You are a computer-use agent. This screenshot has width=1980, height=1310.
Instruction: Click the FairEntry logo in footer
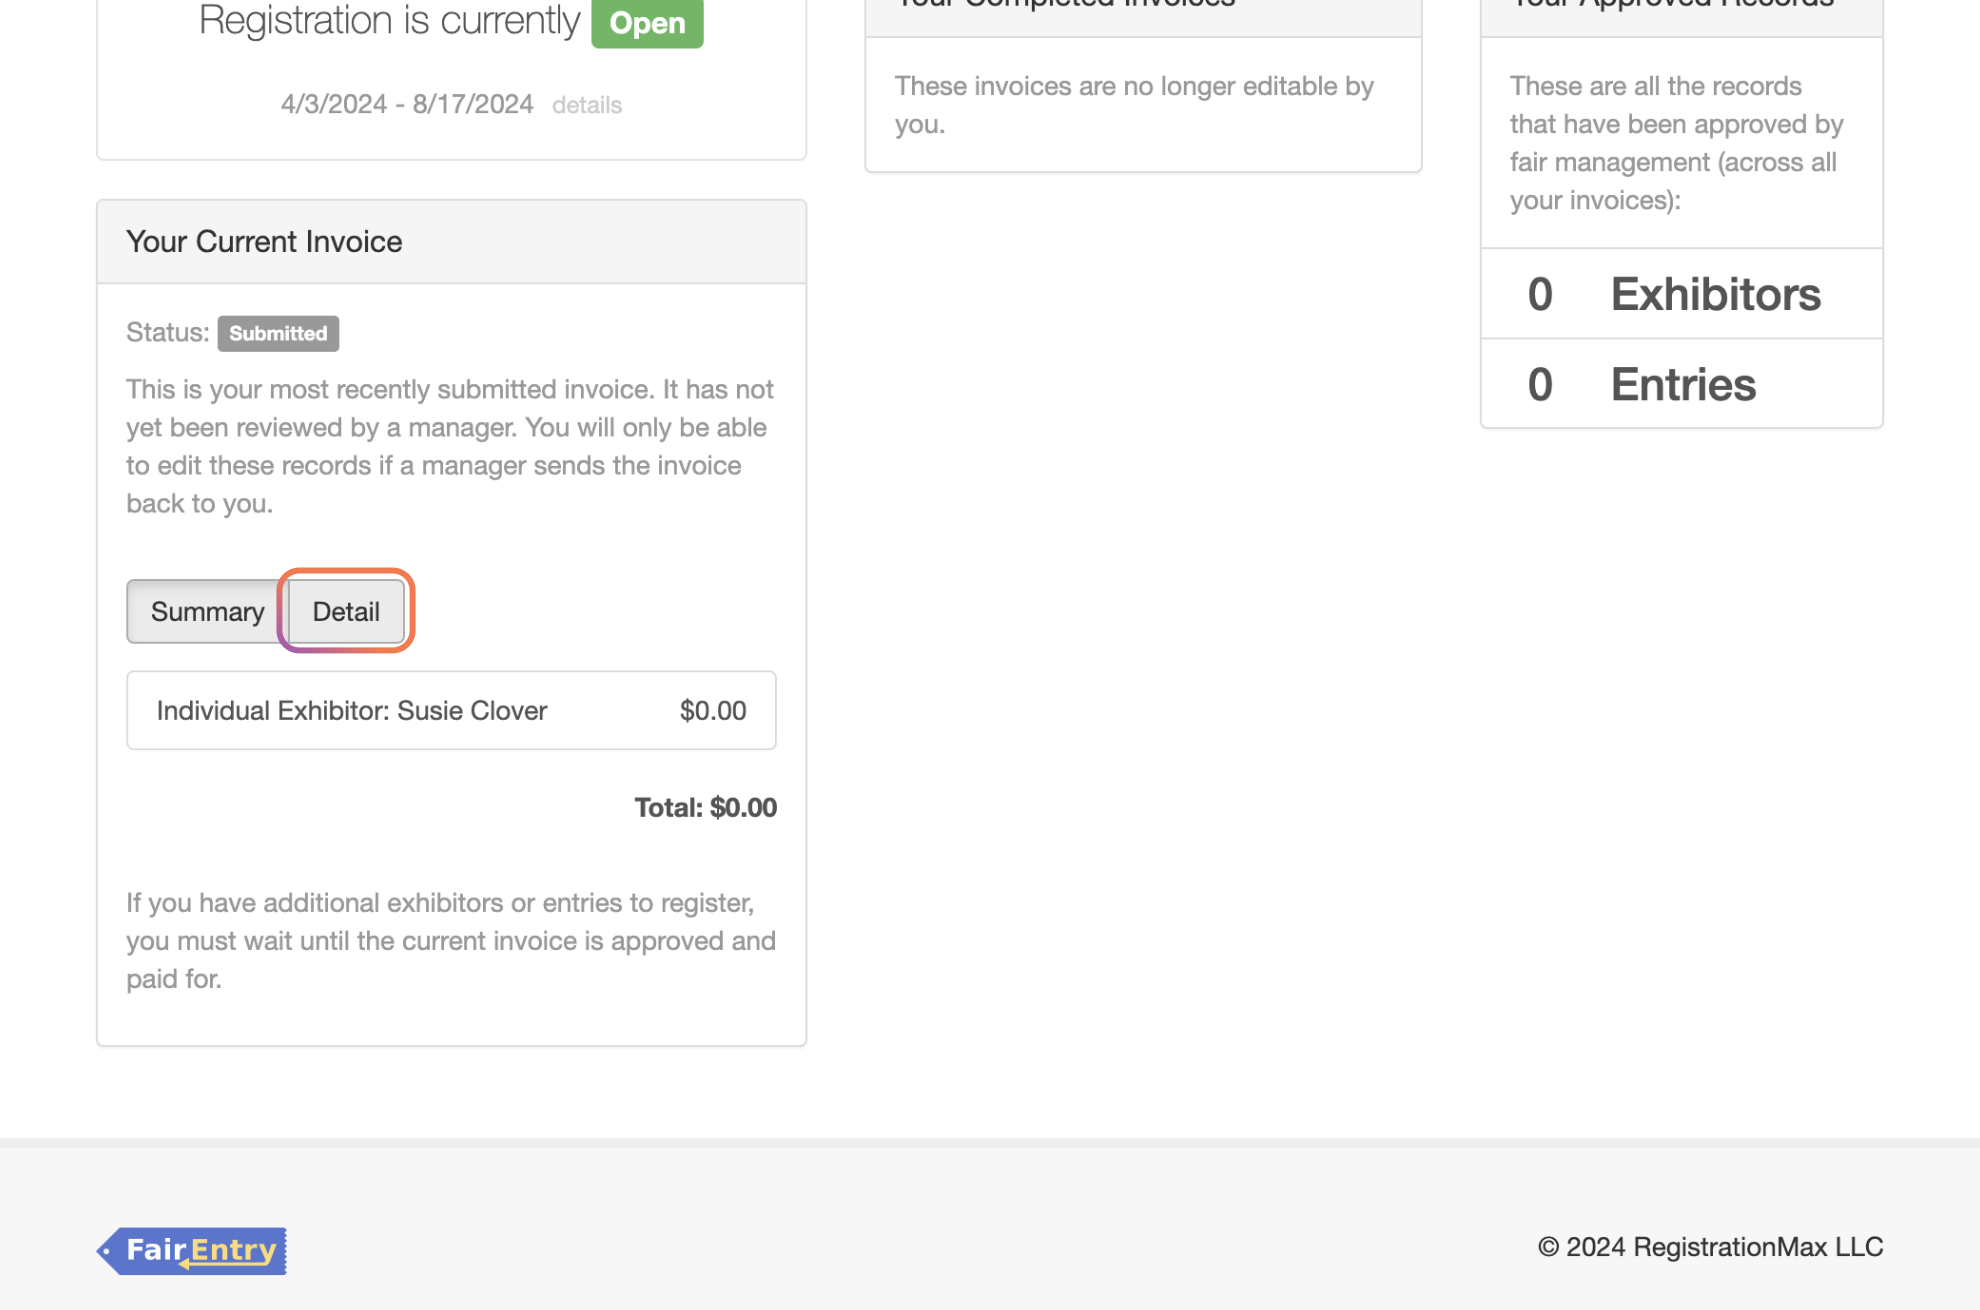tap(192, 1250)
